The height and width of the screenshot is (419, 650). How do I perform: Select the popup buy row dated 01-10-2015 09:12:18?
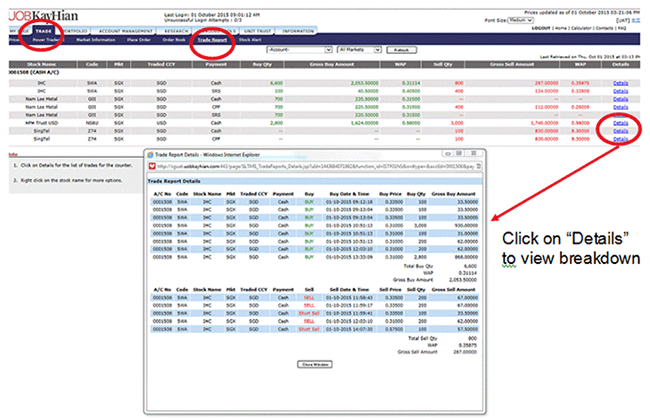315,202
